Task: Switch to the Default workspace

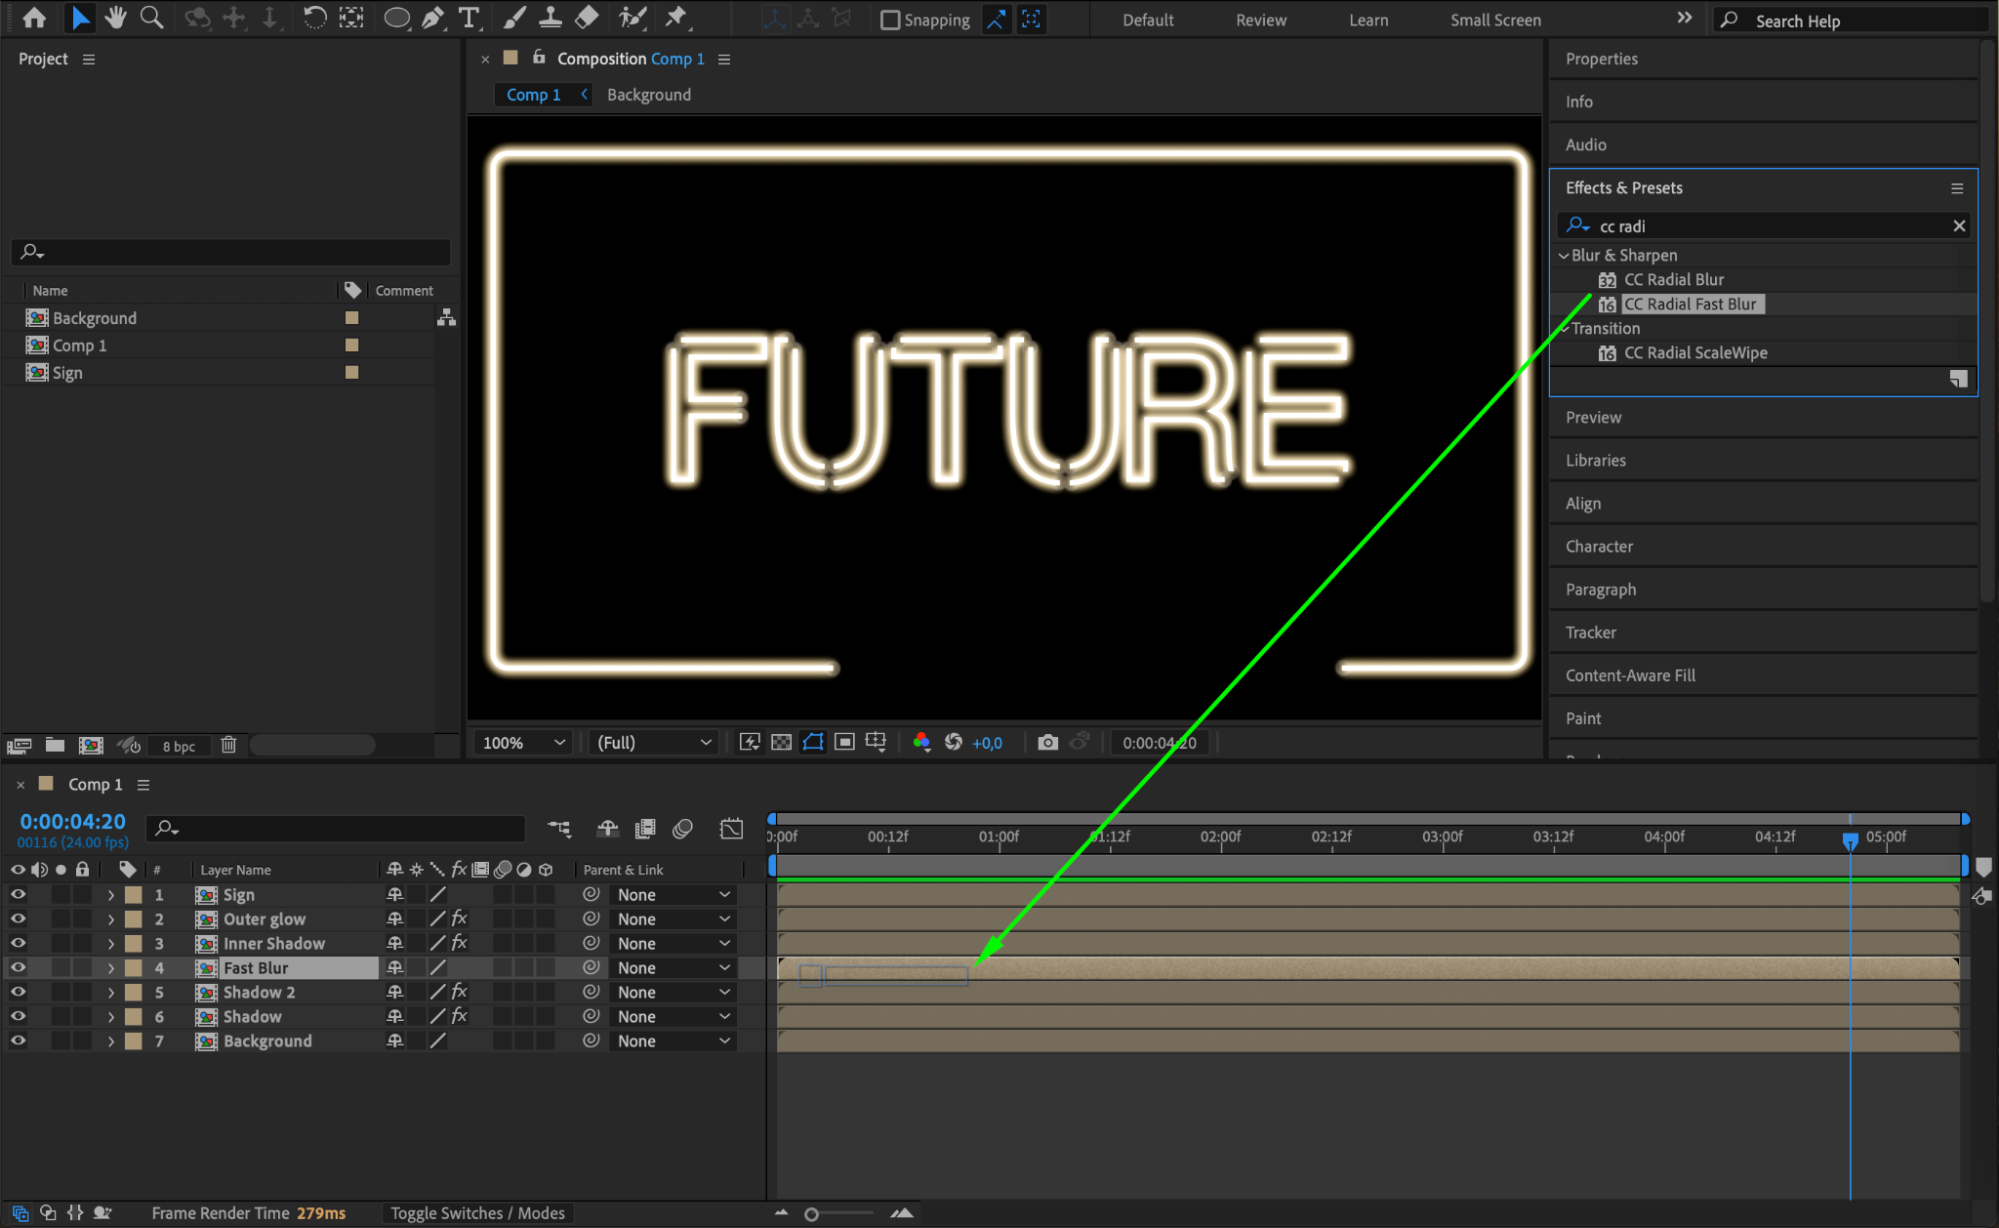Action: coord(1147,20)
